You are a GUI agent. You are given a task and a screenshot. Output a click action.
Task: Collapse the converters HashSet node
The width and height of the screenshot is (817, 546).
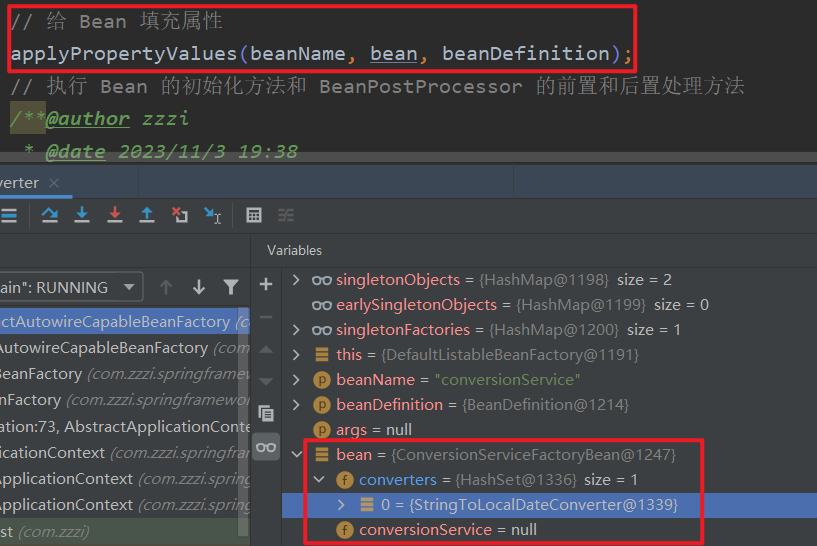[x=319, y=480]
